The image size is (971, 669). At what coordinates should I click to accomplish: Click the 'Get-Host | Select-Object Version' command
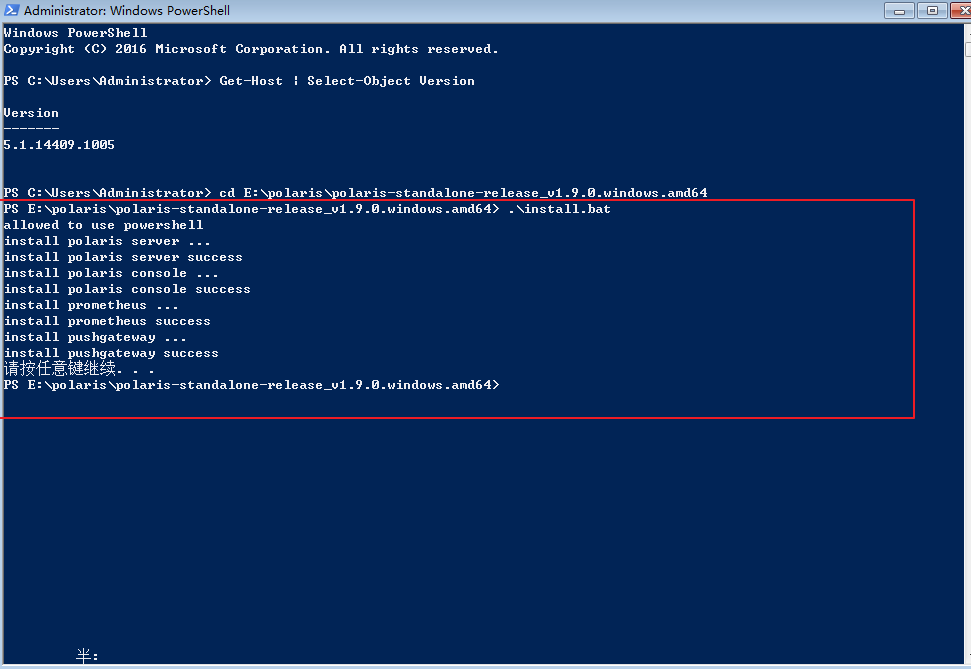coord(347,81)
